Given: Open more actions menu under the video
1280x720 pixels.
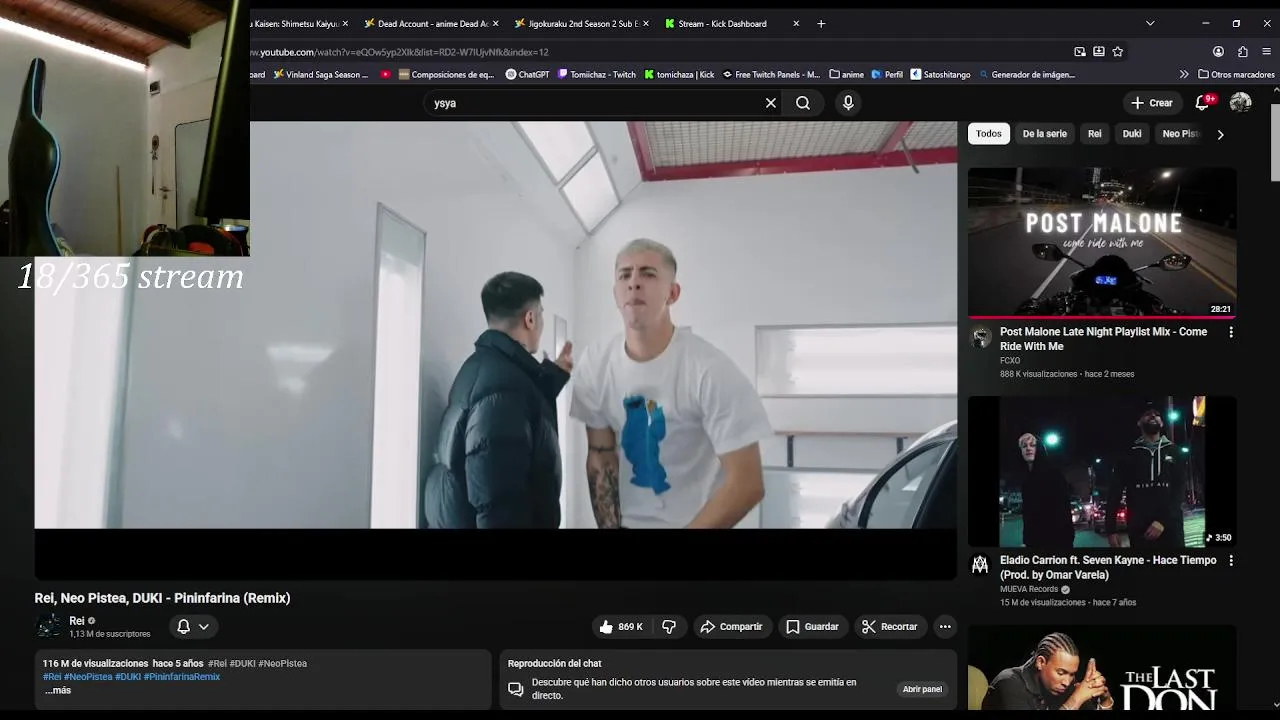Looking at the screenshot, I should pyautogui.click(x=945, y=627).
